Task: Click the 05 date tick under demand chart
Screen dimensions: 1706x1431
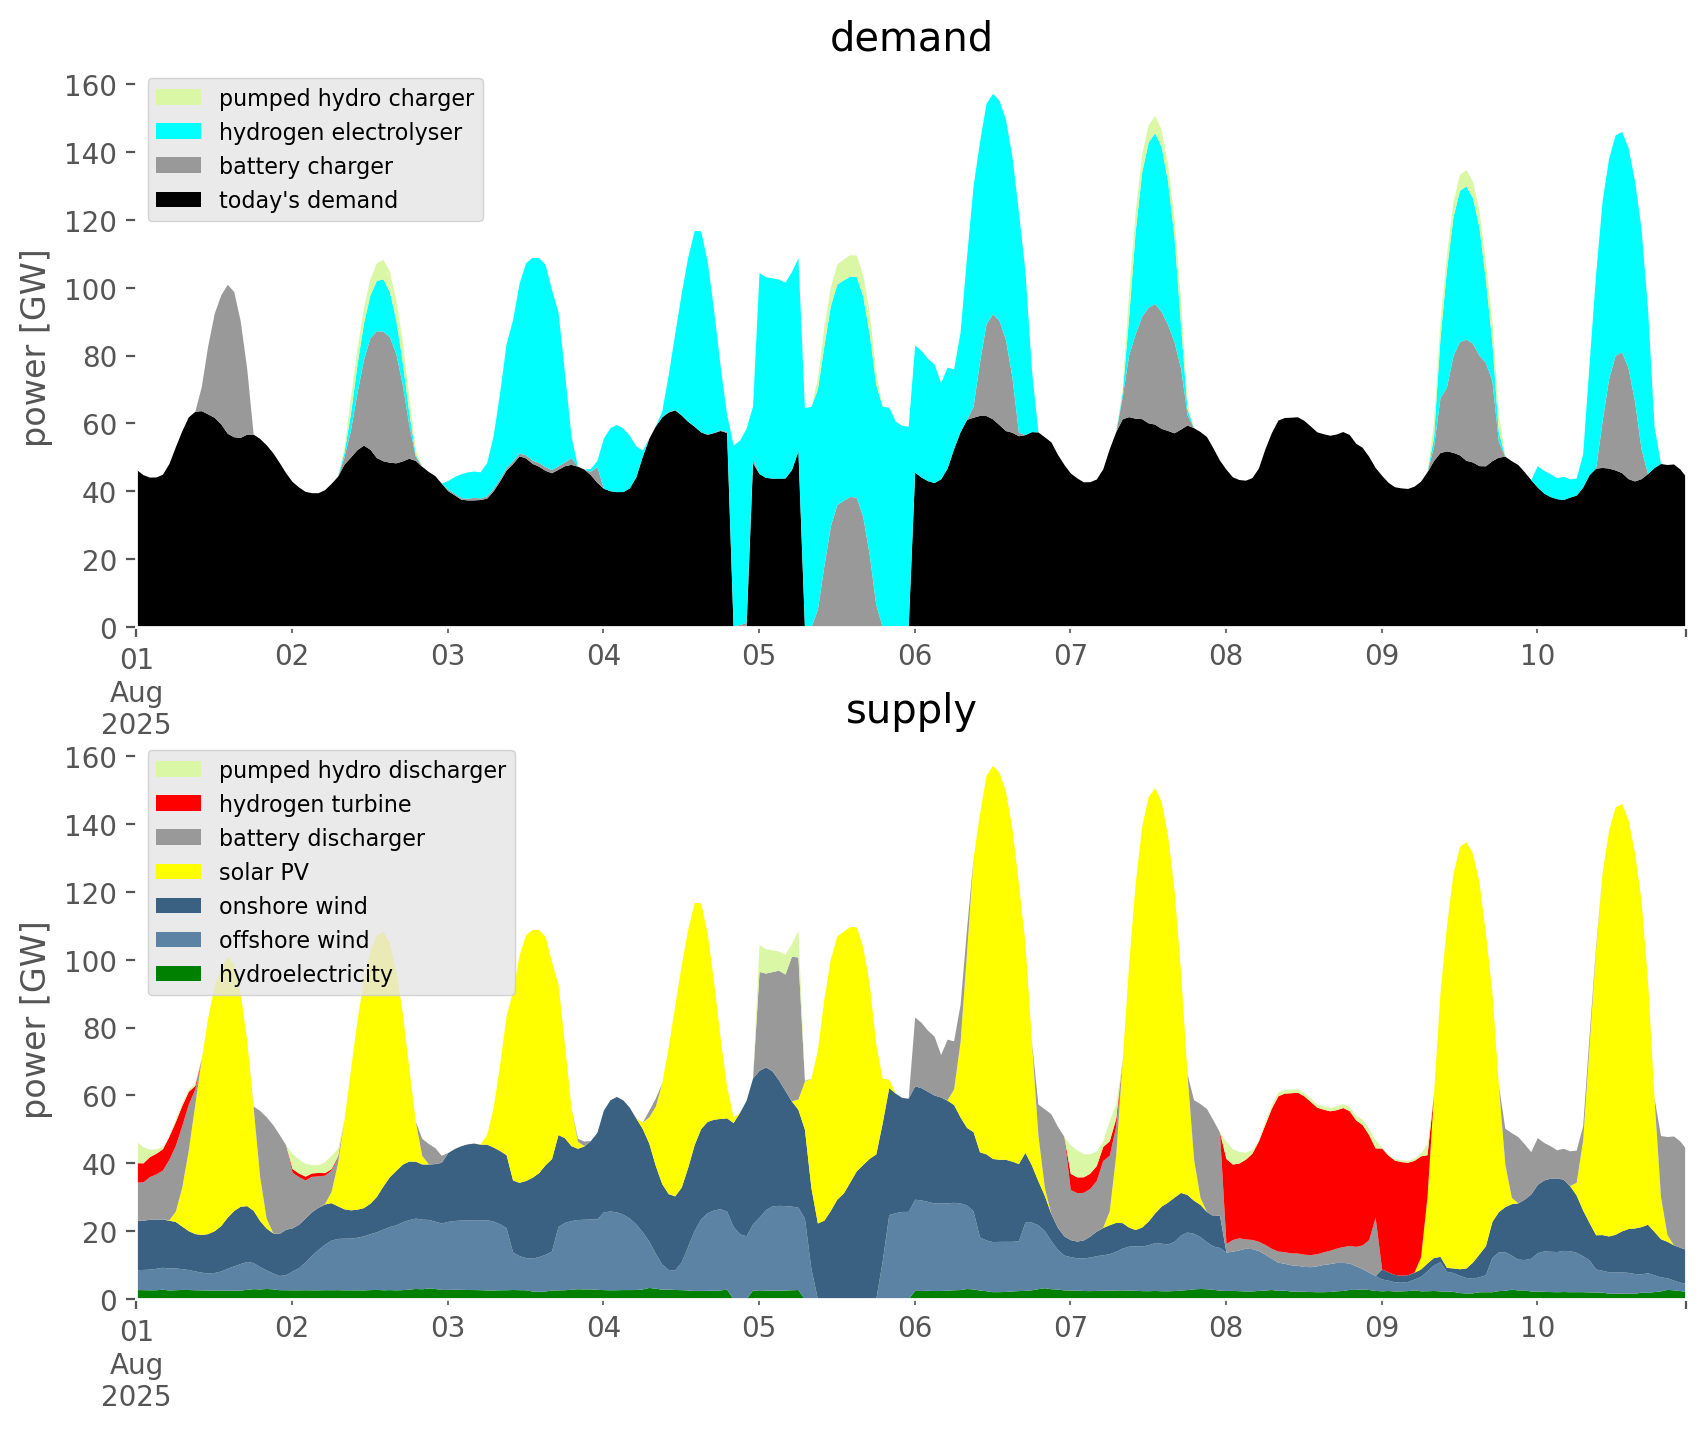Action: point(759,656)
